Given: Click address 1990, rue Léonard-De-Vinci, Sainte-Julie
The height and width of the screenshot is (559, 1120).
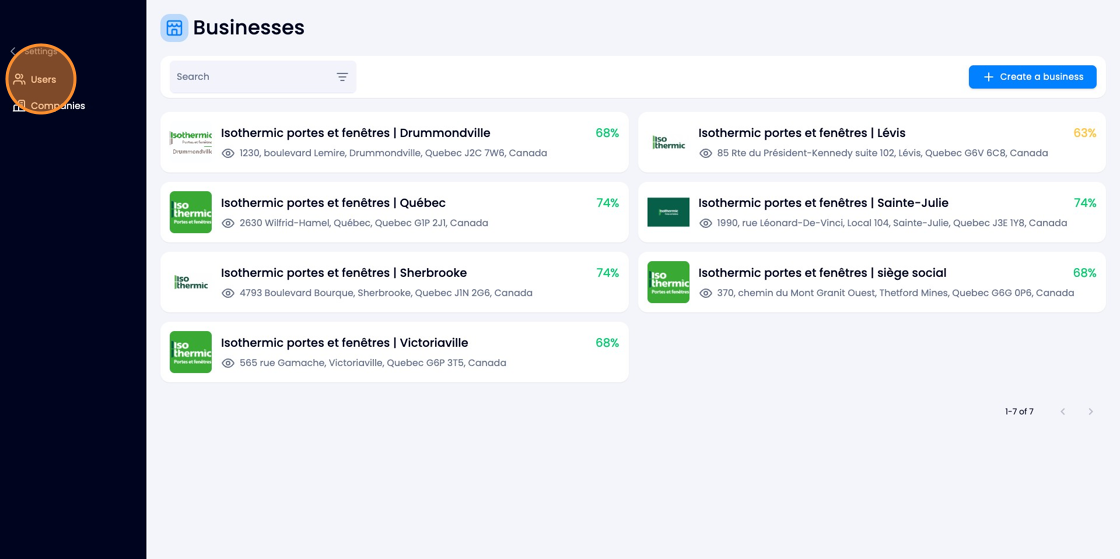Looking at the screenshot, I should [891, 223].
